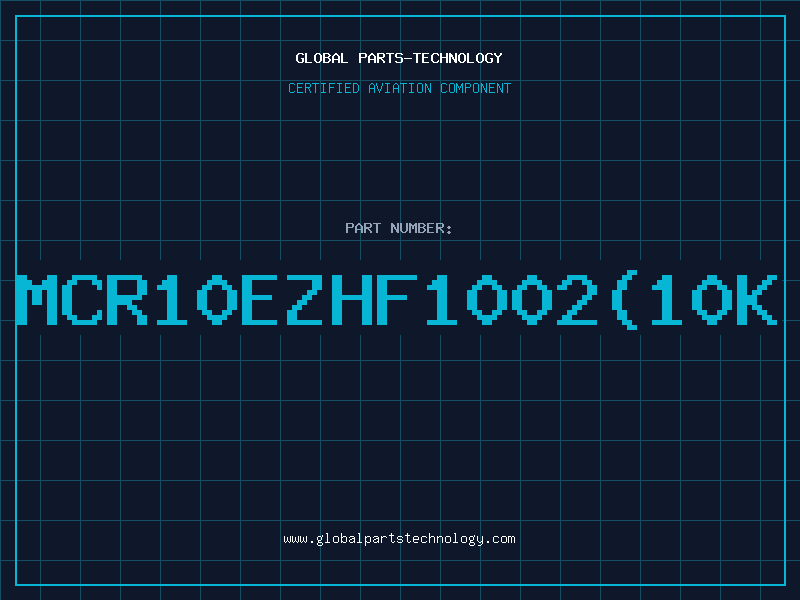
Task: Click the 1002 digits in part number
Action: (512, 300)
